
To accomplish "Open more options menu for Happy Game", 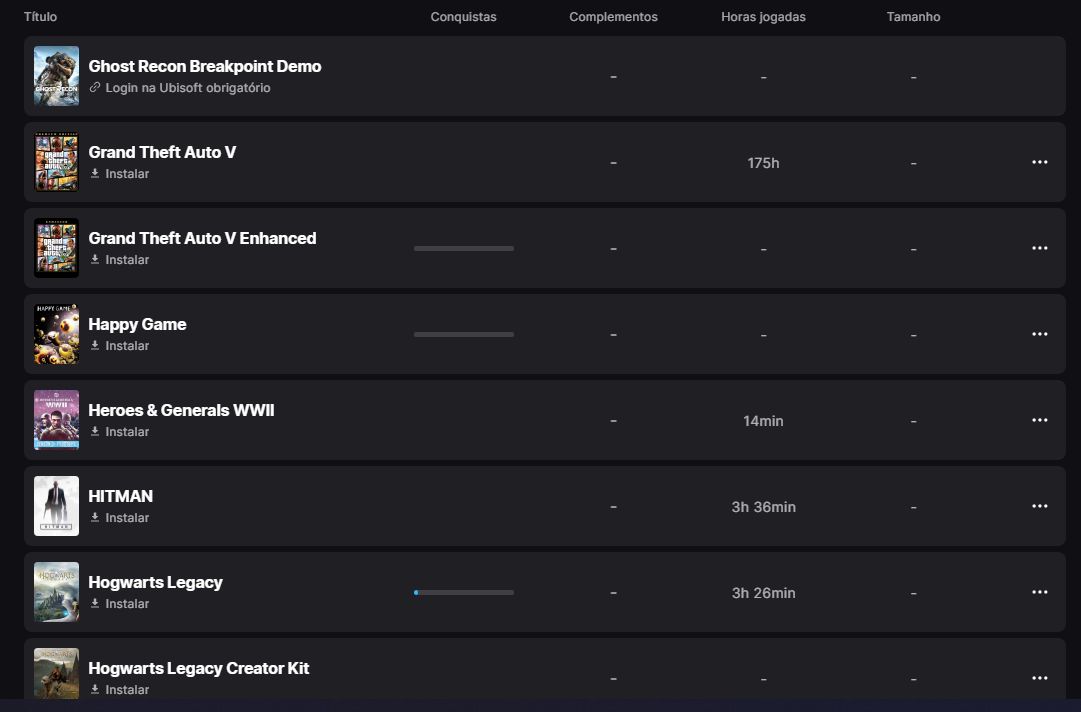I will click(x=1040, y=334).
